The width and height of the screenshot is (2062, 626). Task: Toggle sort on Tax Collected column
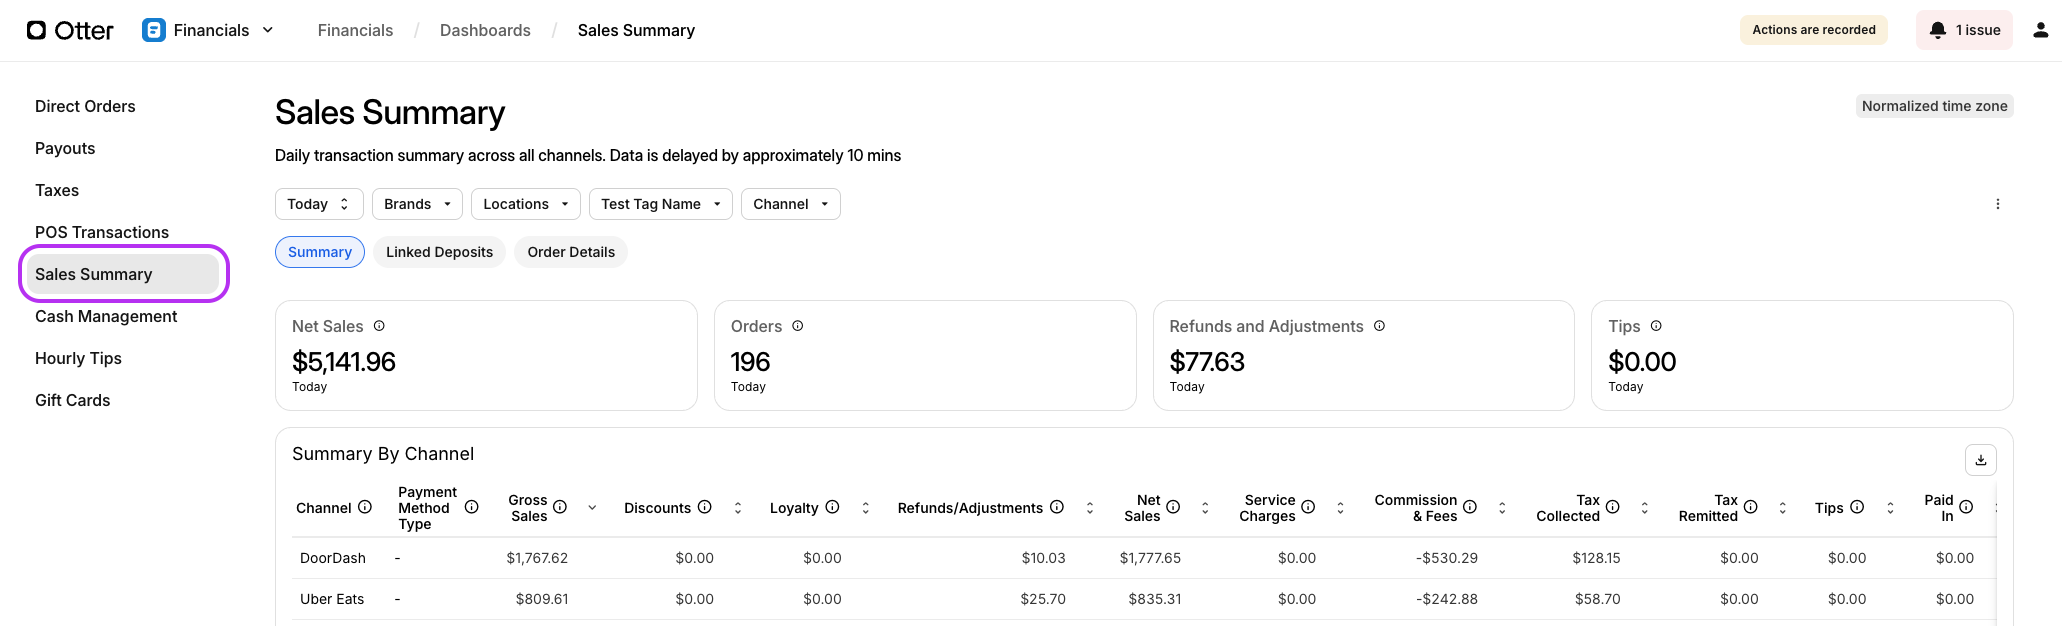[1645, 508]
